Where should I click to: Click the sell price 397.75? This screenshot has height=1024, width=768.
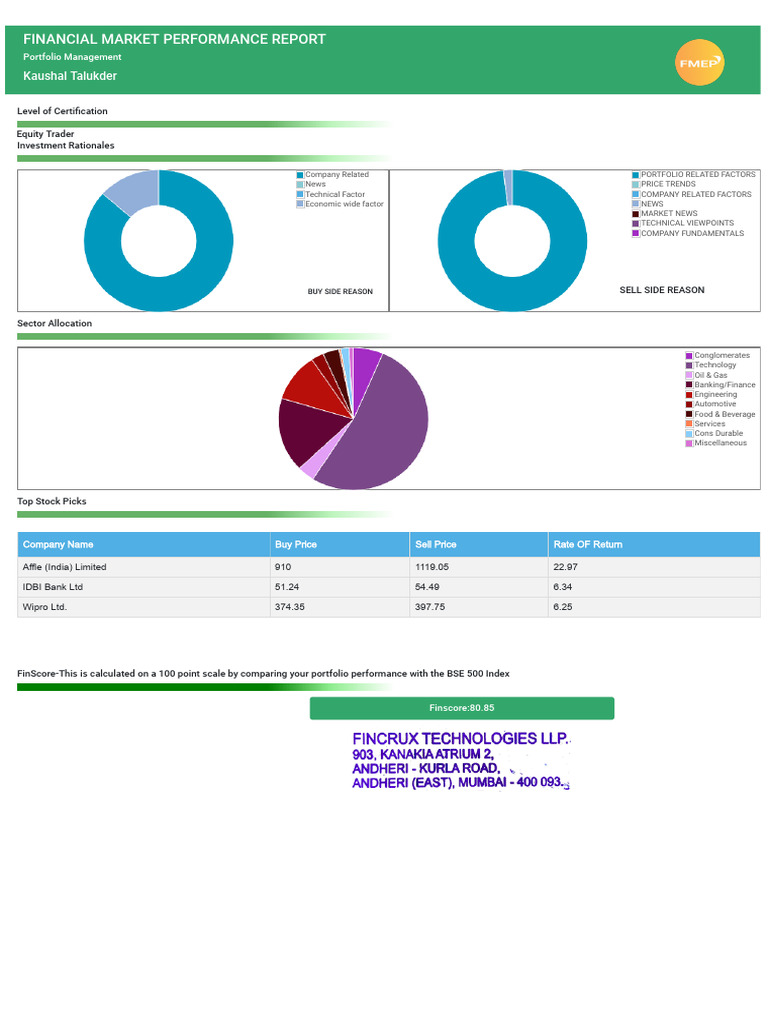(x=430, y=607)
